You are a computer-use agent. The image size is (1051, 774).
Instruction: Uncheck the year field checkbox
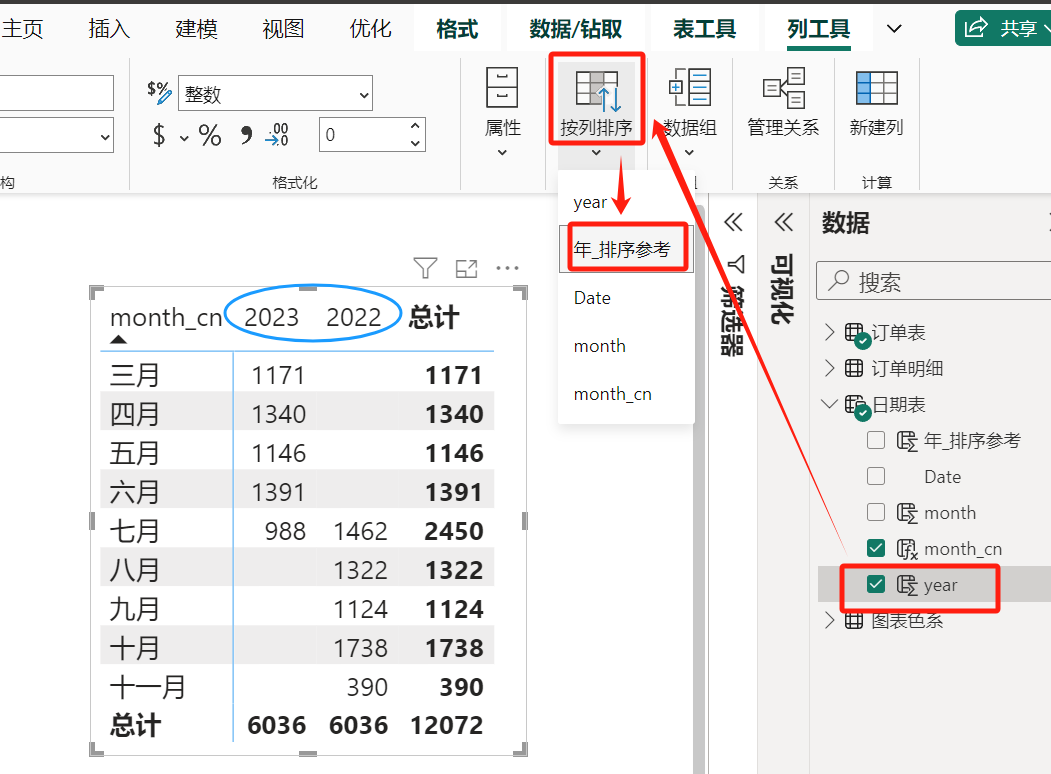876,585
